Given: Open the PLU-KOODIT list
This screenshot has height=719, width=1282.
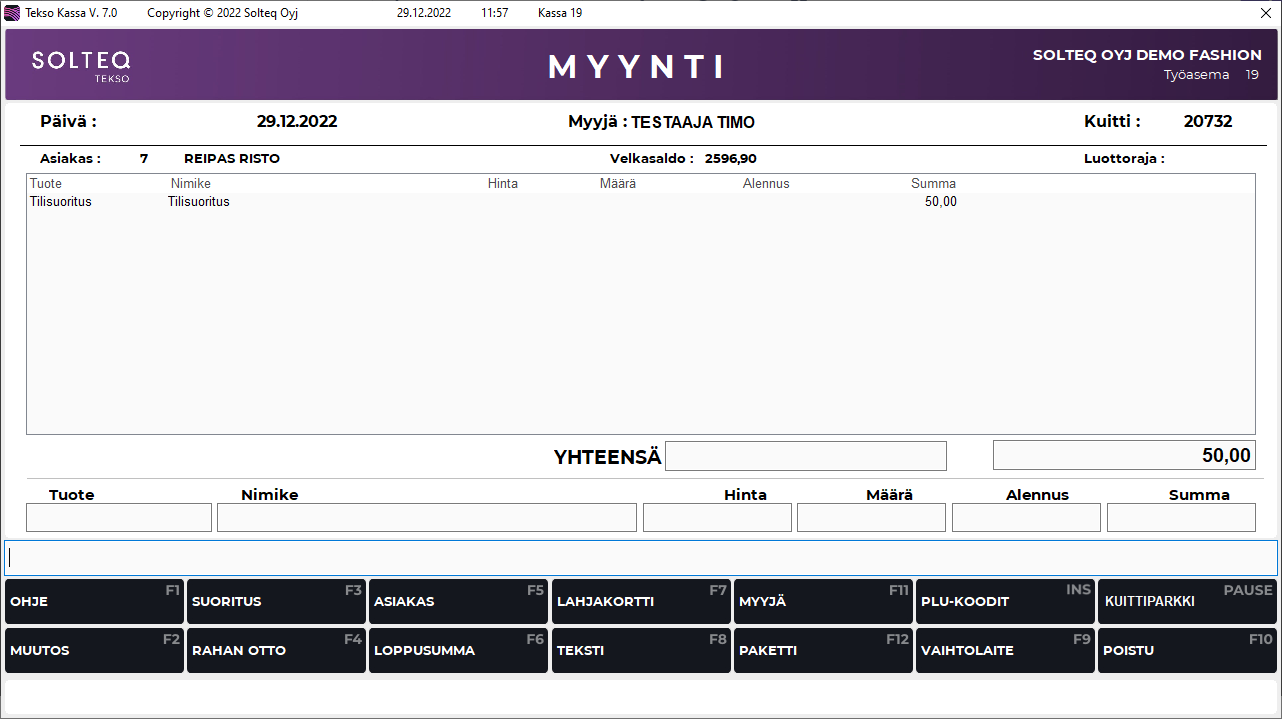Looking at the screenshot, I should (1005, 602).
